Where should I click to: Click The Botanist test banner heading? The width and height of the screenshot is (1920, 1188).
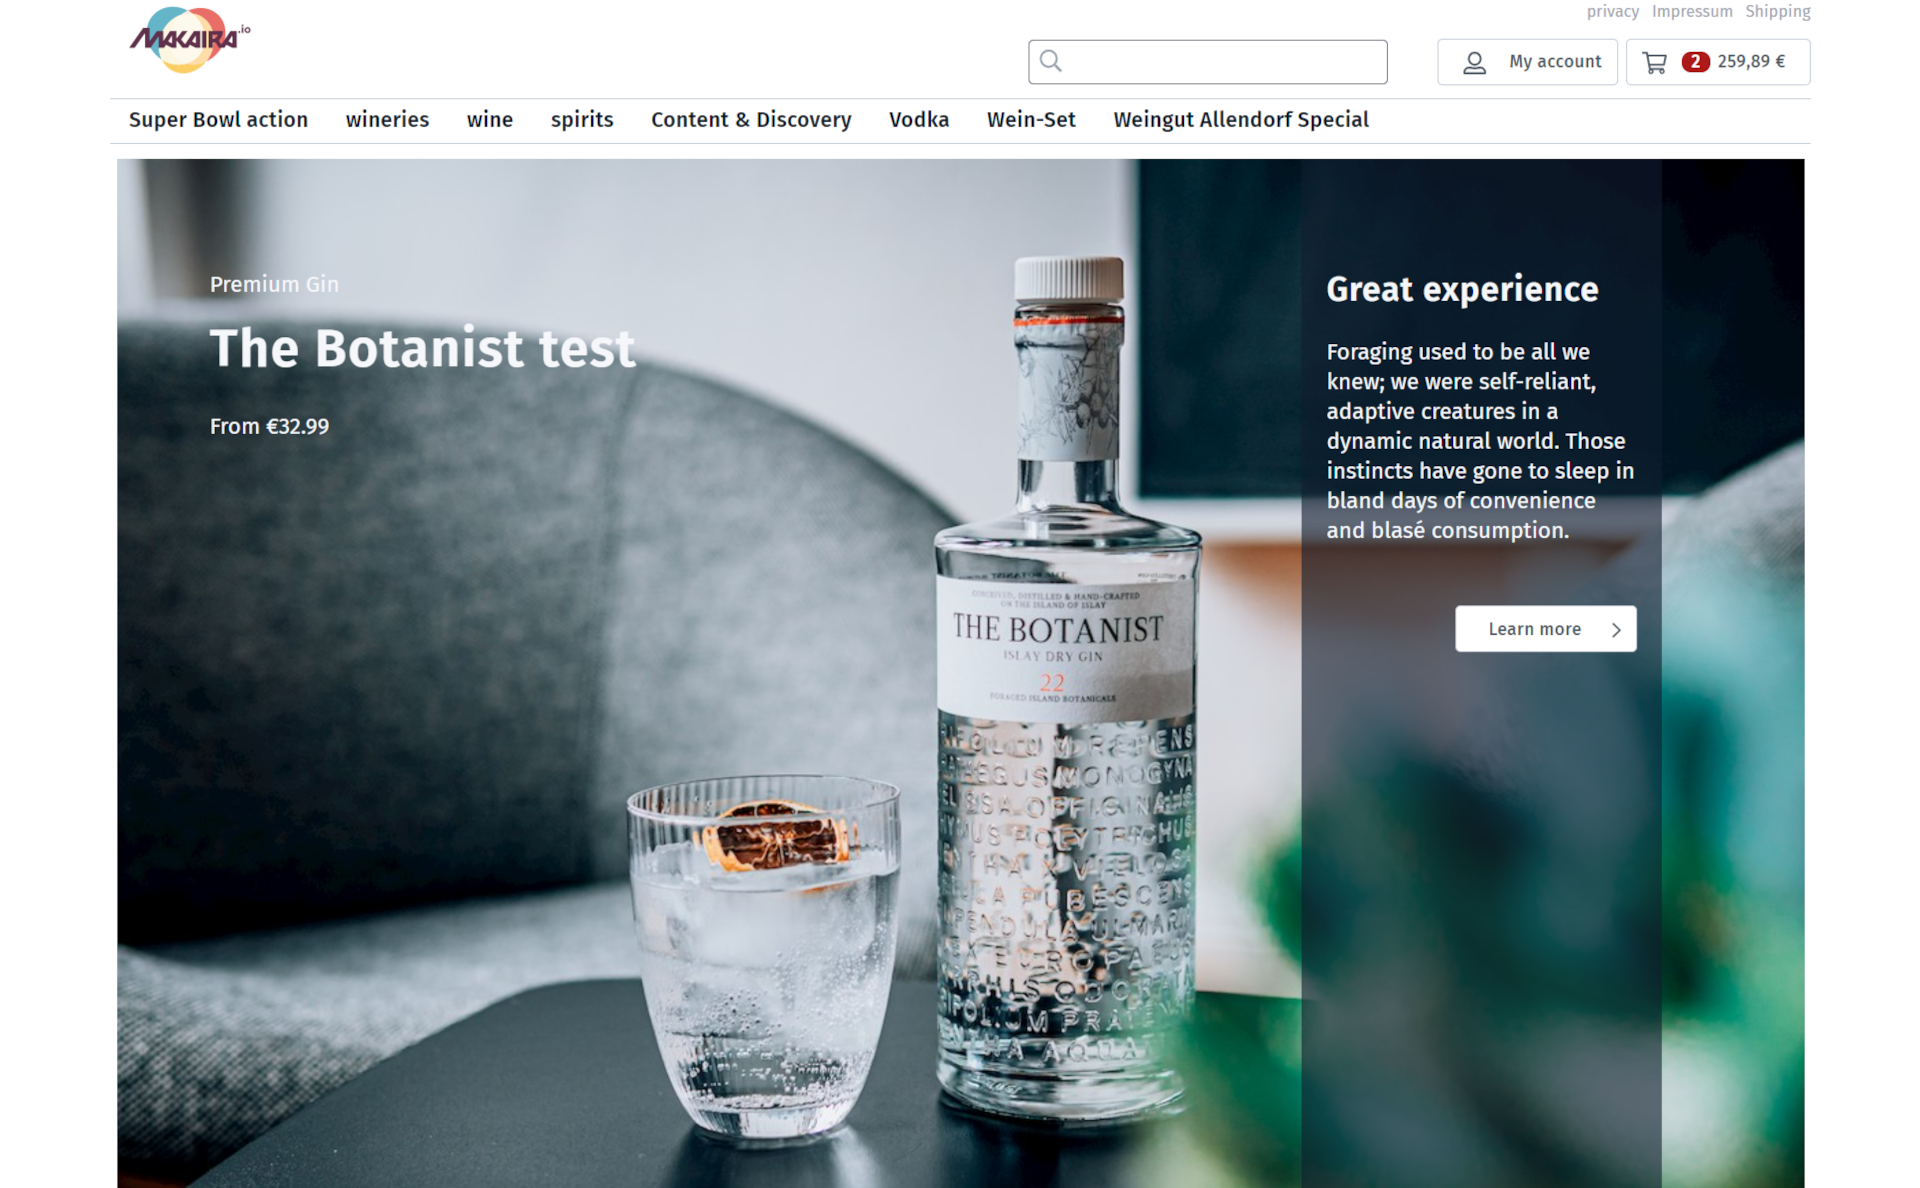(x=422, y=349)
